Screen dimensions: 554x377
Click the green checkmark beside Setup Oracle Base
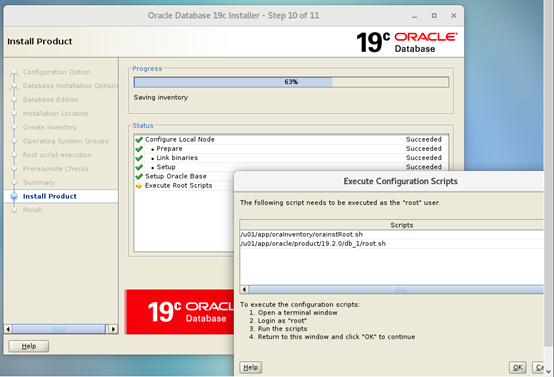tap(139, 176)
